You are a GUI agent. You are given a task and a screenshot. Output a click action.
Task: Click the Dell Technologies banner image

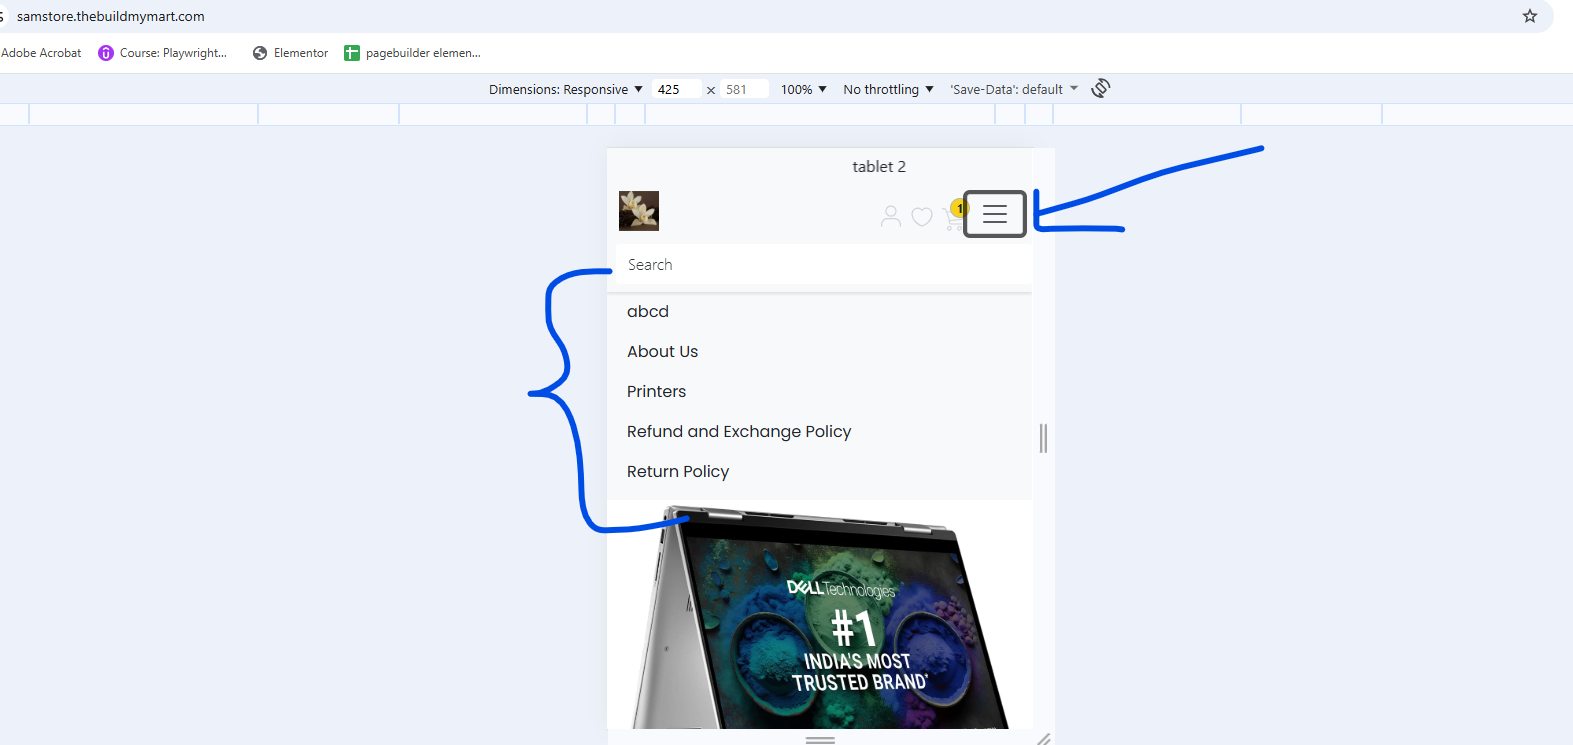(x=820, y=615)
